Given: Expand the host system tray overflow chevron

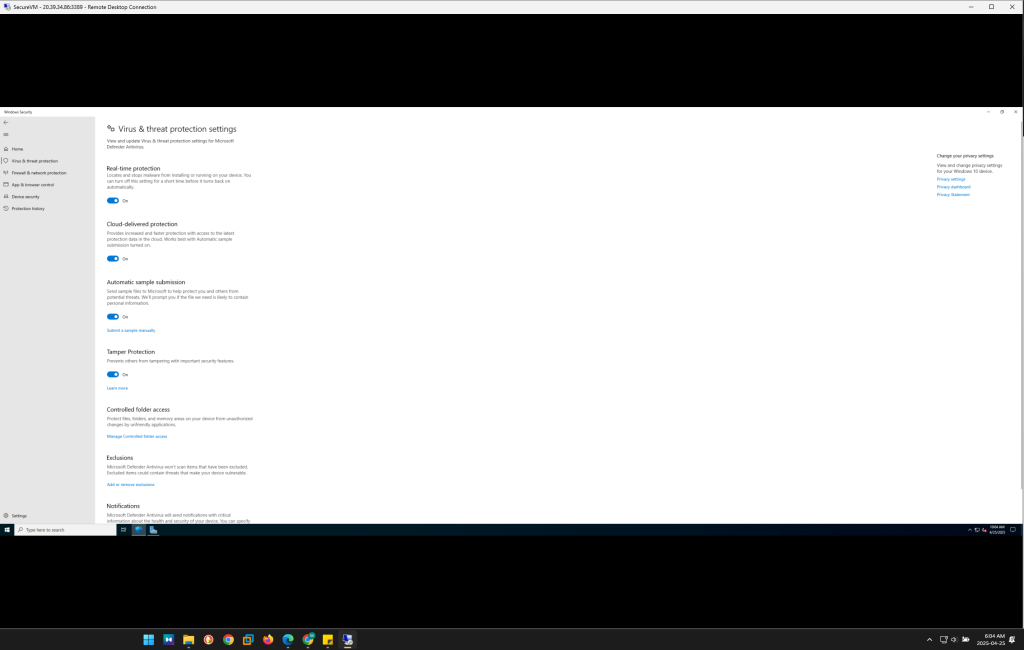Looking at the screenshot, I should (929, 640).
